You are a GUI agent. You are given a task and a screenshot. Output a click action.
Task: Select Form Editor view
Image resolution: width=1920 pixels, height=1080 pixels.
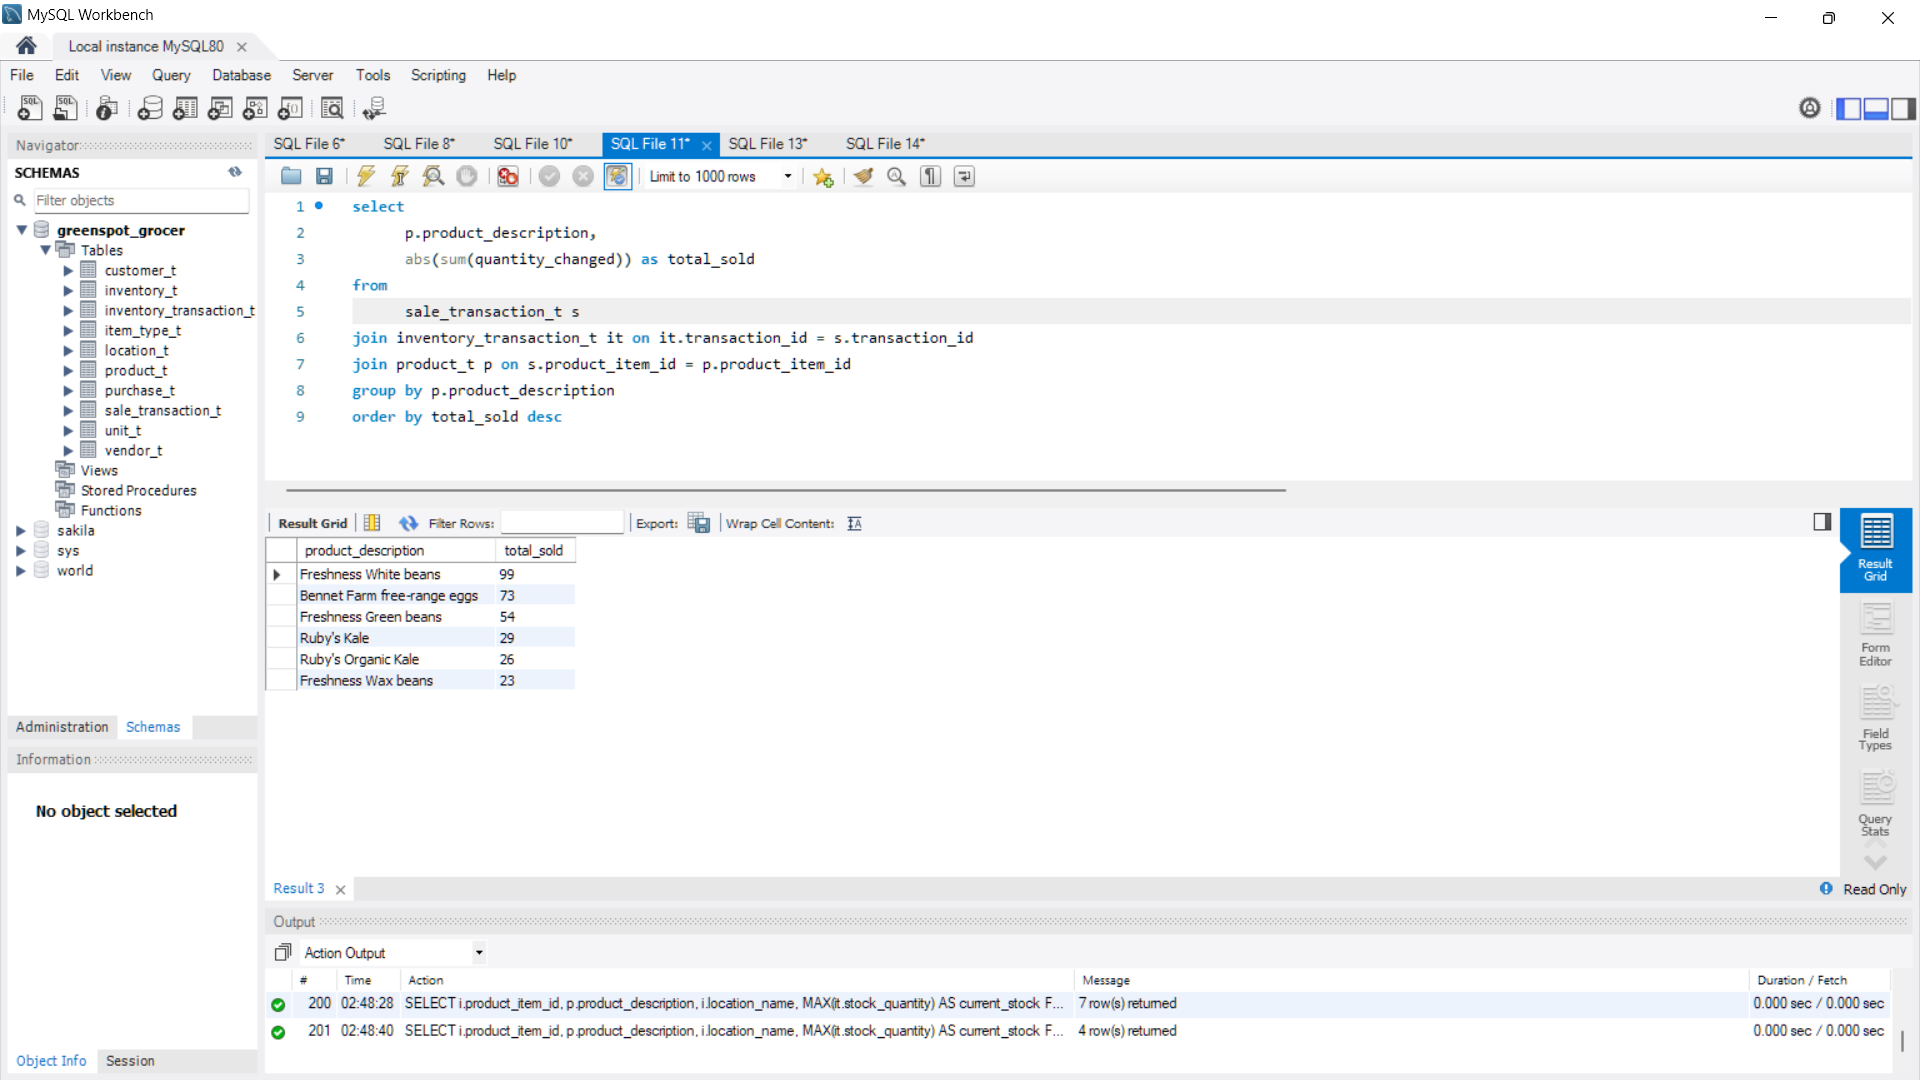pyautogui.click(x=1875, y=634)
